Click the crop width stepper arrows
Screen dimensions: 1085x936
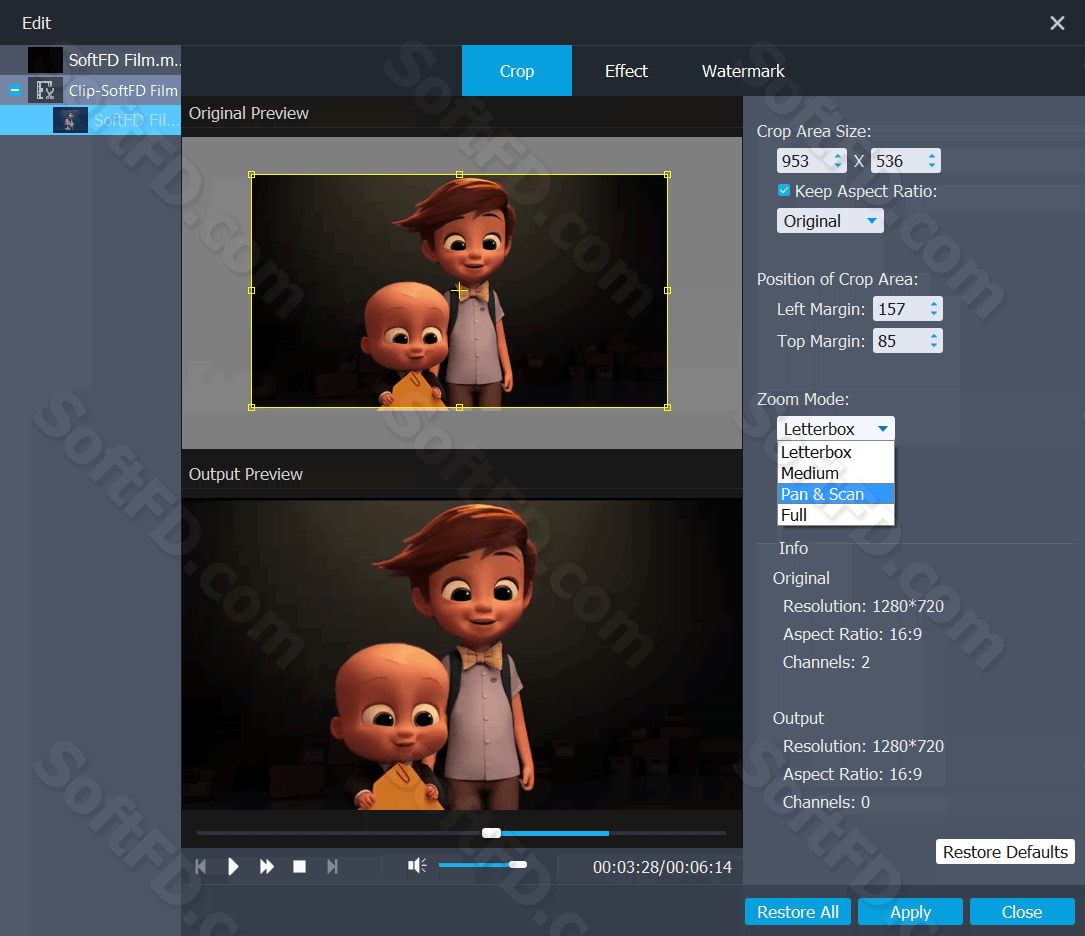pos(838,161)
